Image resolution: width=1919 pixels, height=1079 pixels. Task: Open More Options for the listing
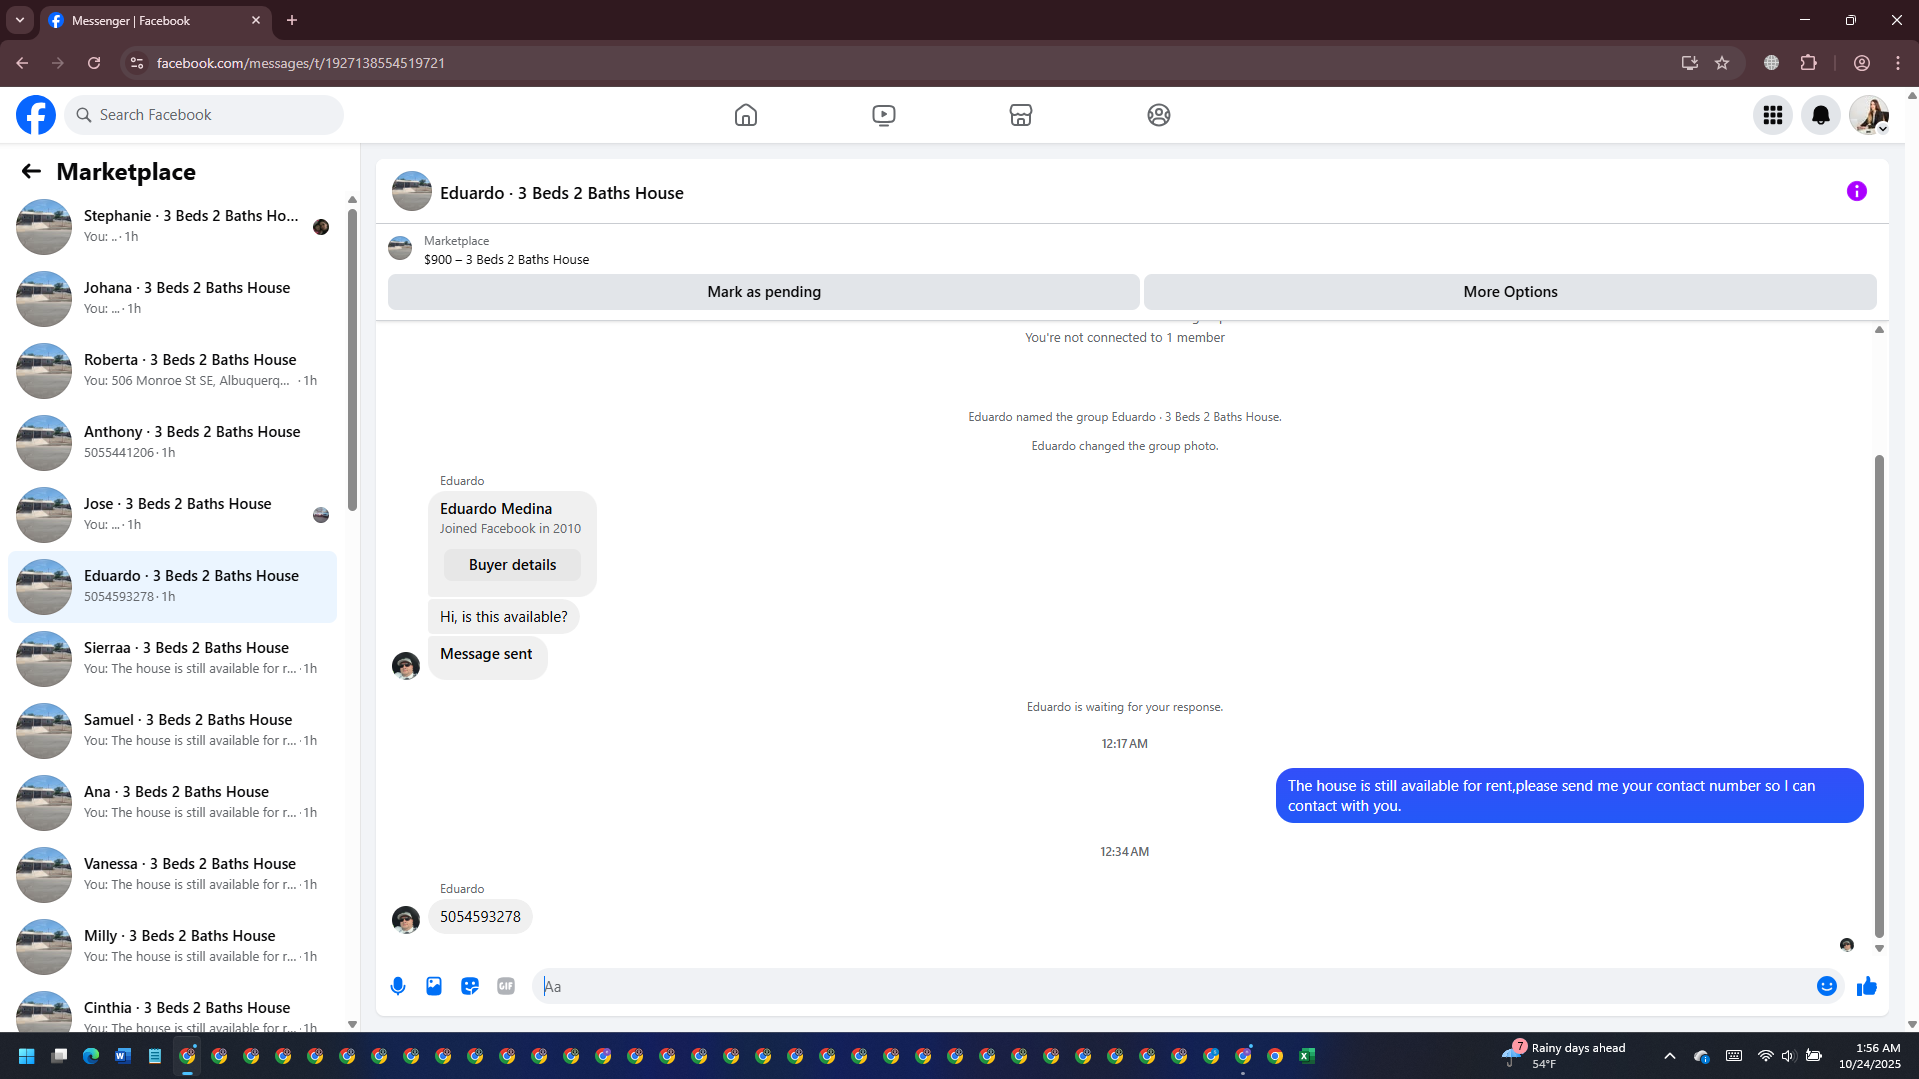pyautogui.click(x=1510, y=292)
